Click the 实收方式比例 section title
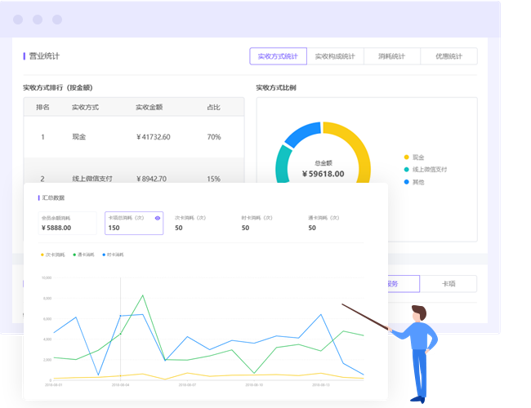 276,88
